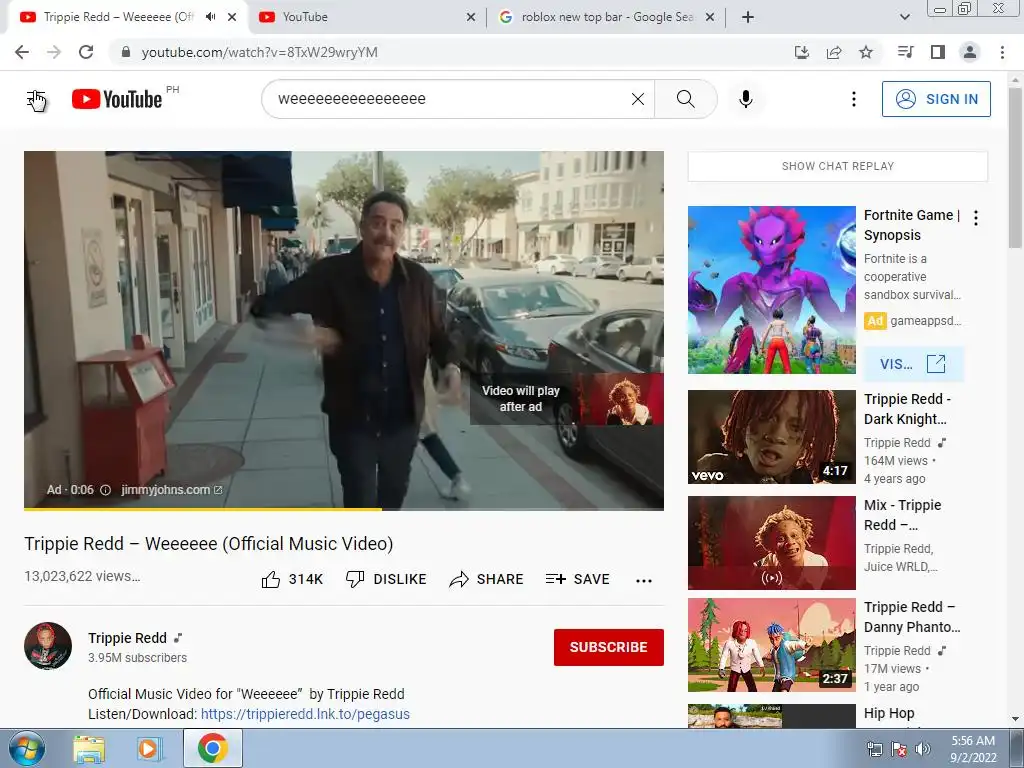Screen dimensions: 1024x768
Task: Click the ad info icon next to Ad 0:06
Action: pos(105,490)
